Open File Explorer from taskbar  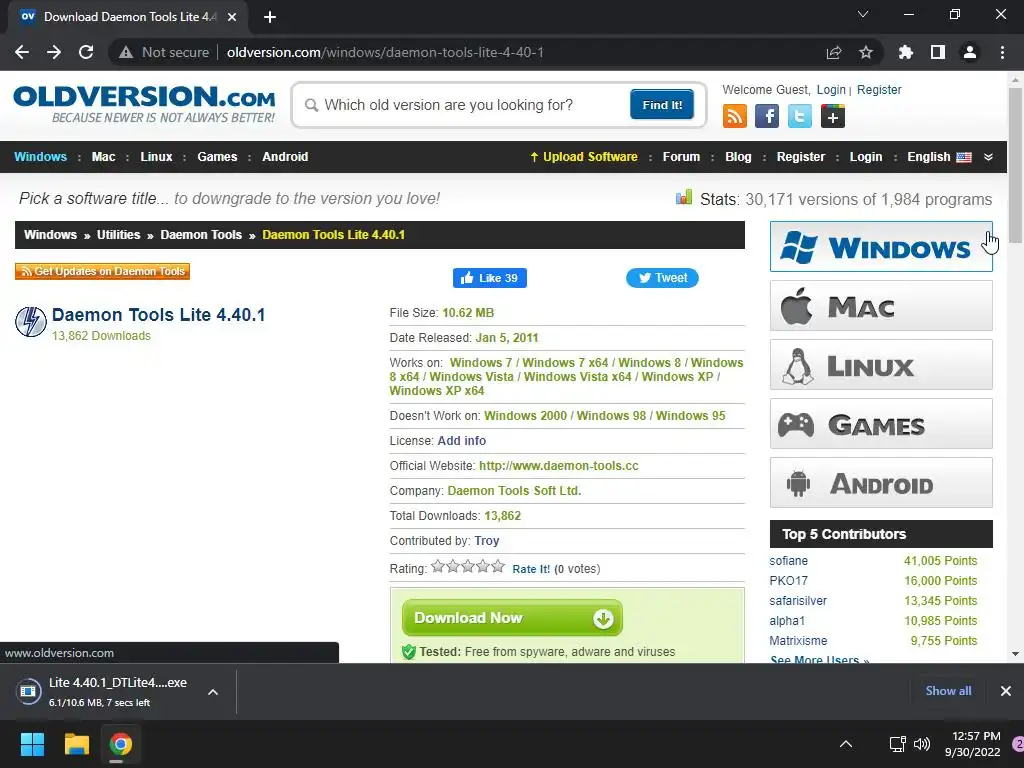coord(76,744)
